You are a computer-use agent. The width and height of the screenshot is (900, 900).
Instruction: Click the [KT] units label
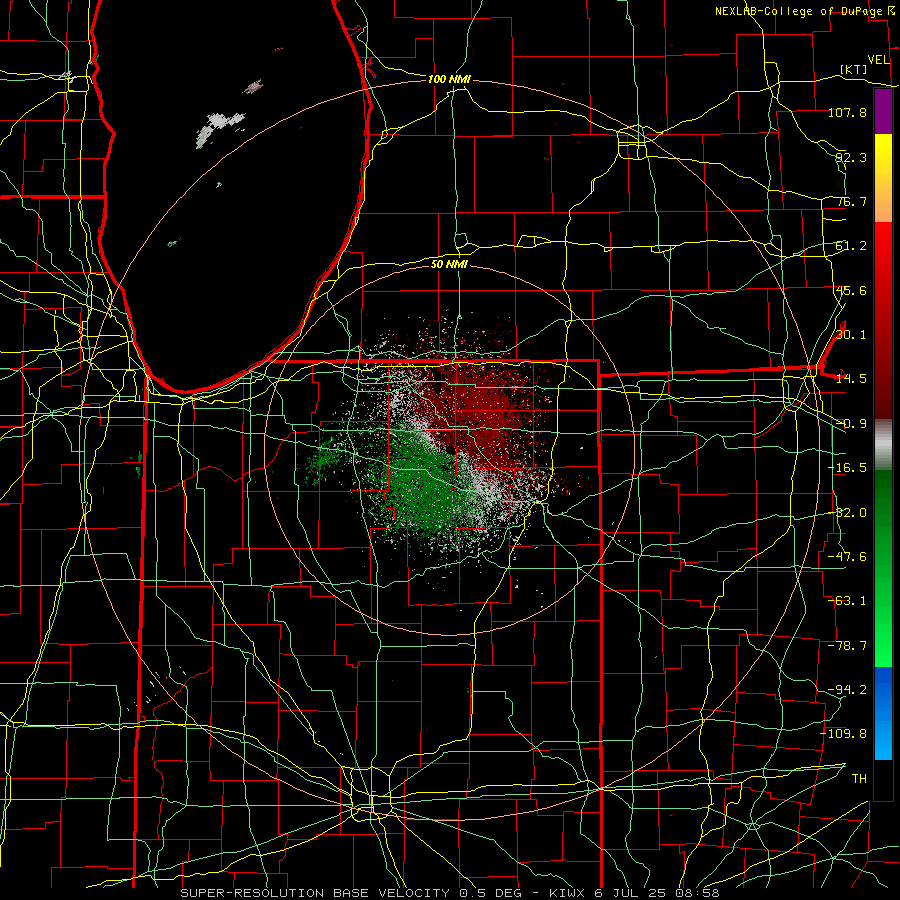pyautogui.click(x=854, y=69)
